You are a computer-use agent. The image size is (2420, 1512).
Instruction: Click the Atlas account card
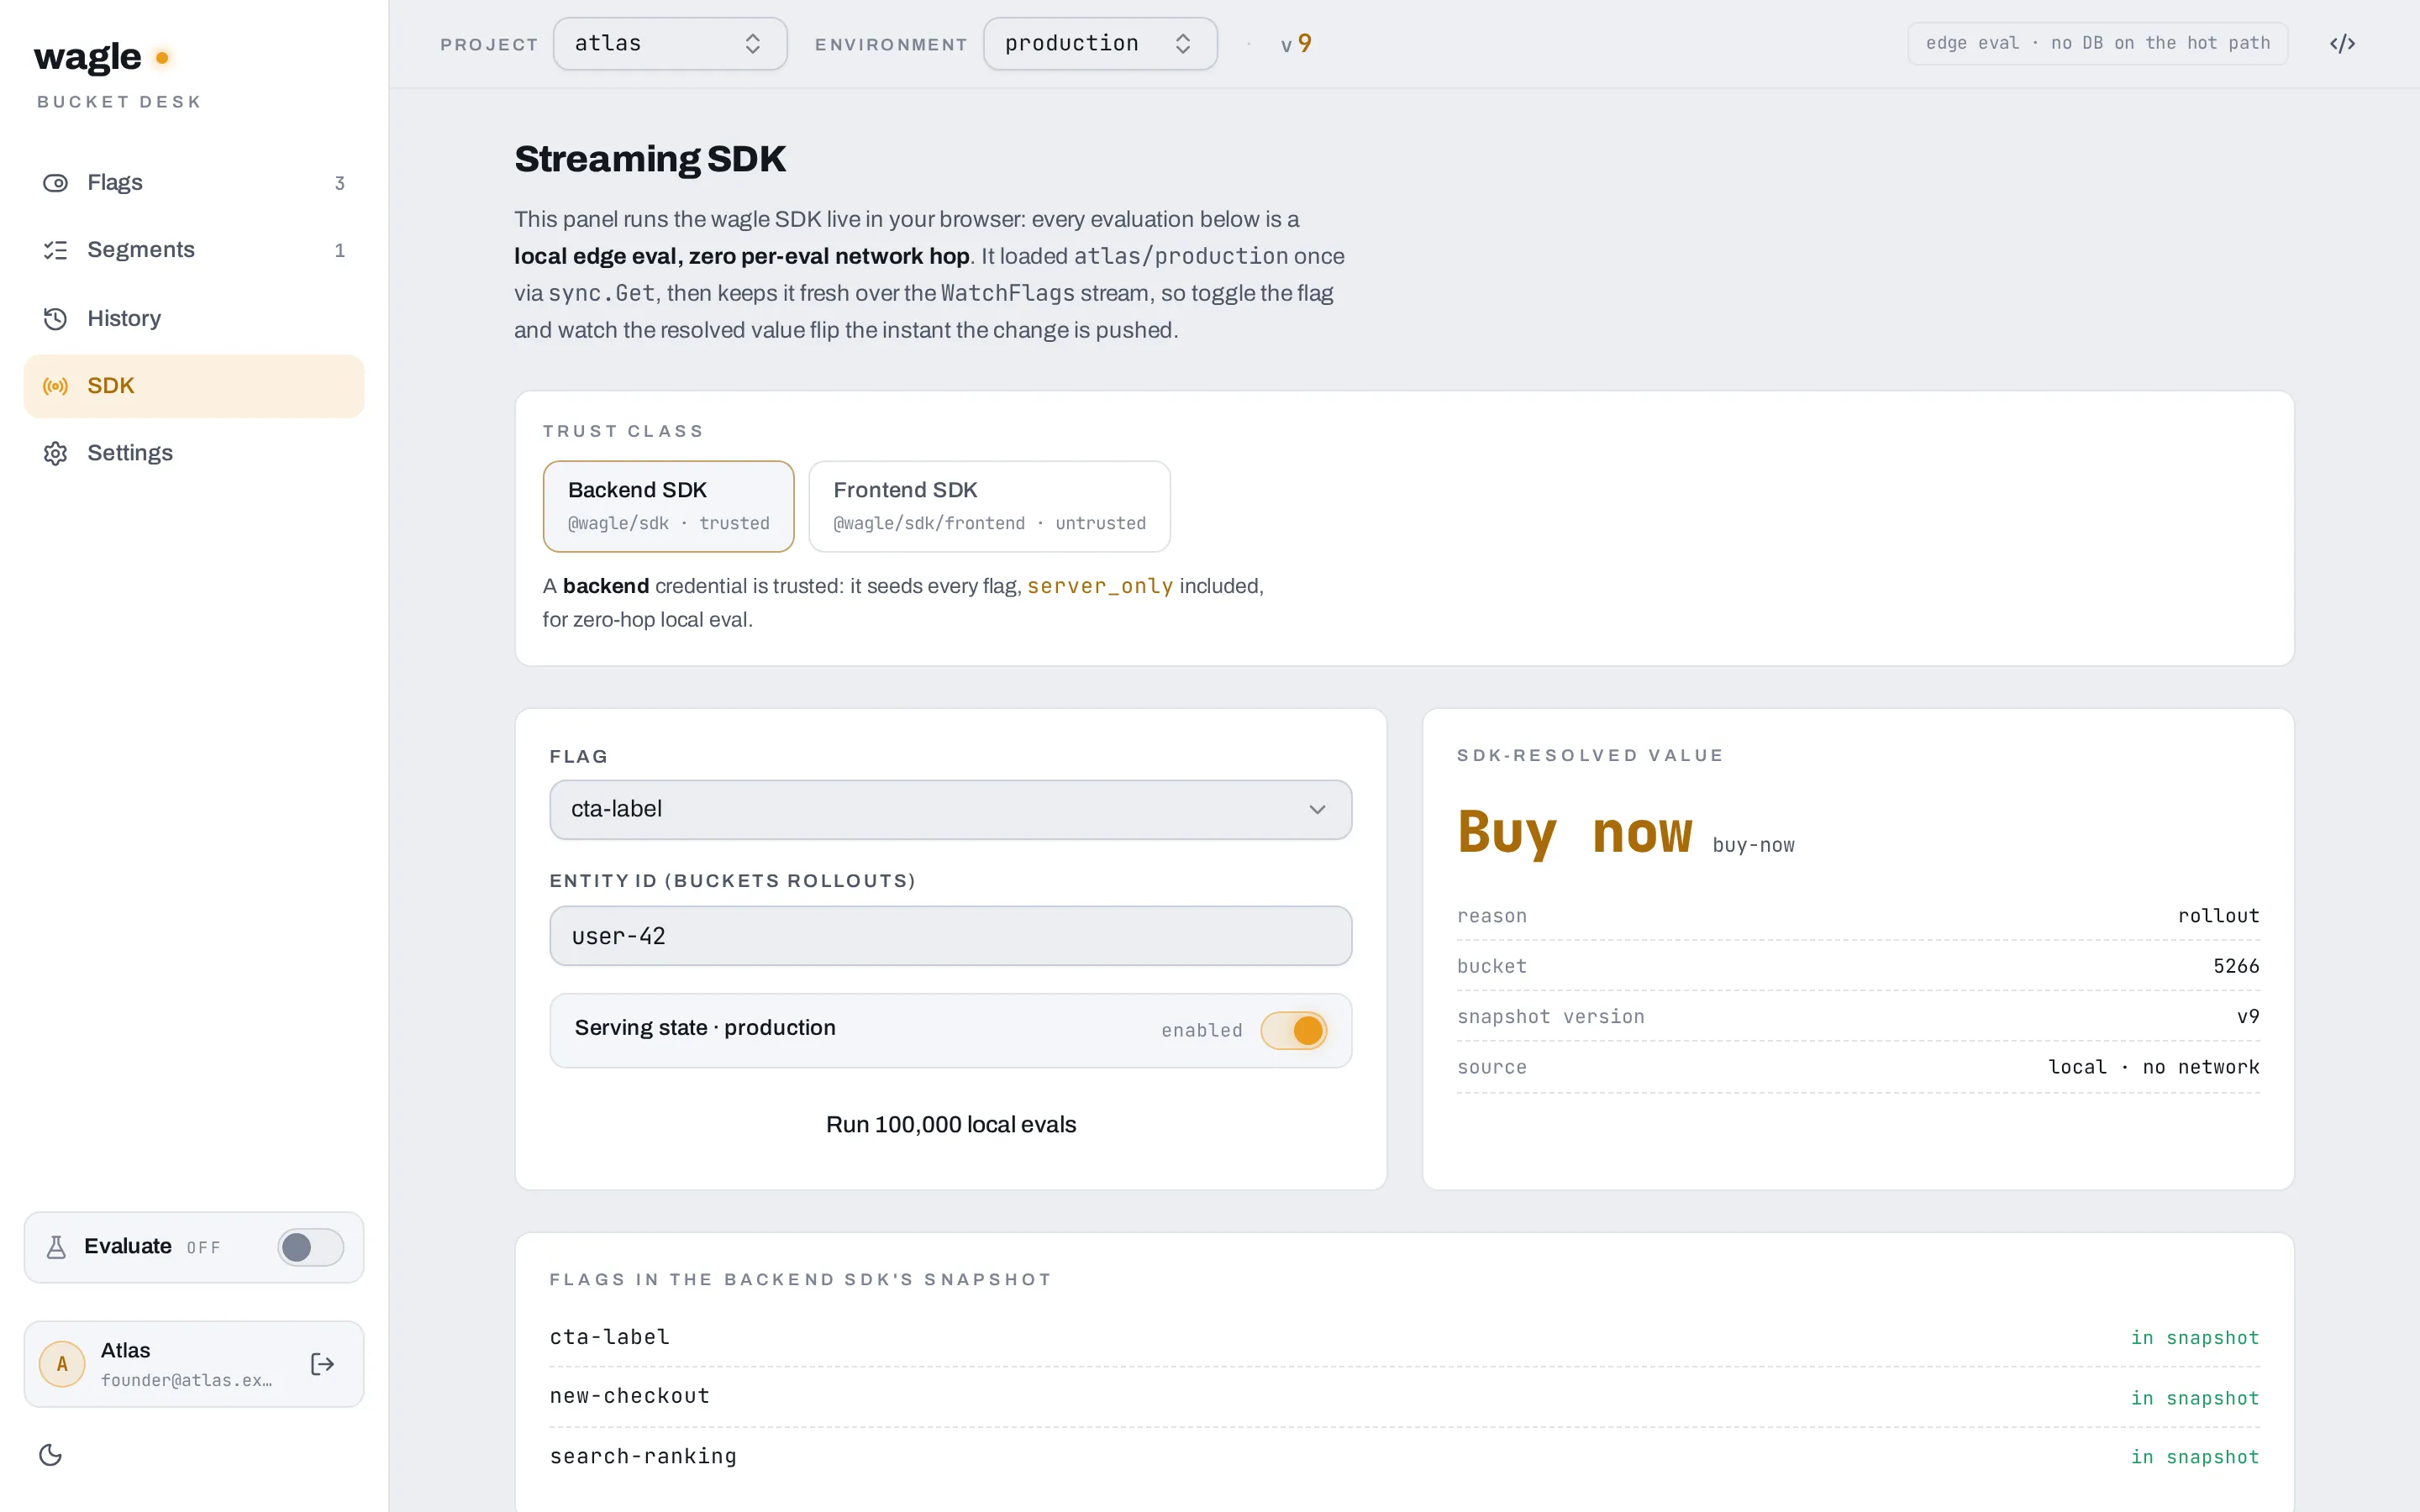pos(194,1364)
